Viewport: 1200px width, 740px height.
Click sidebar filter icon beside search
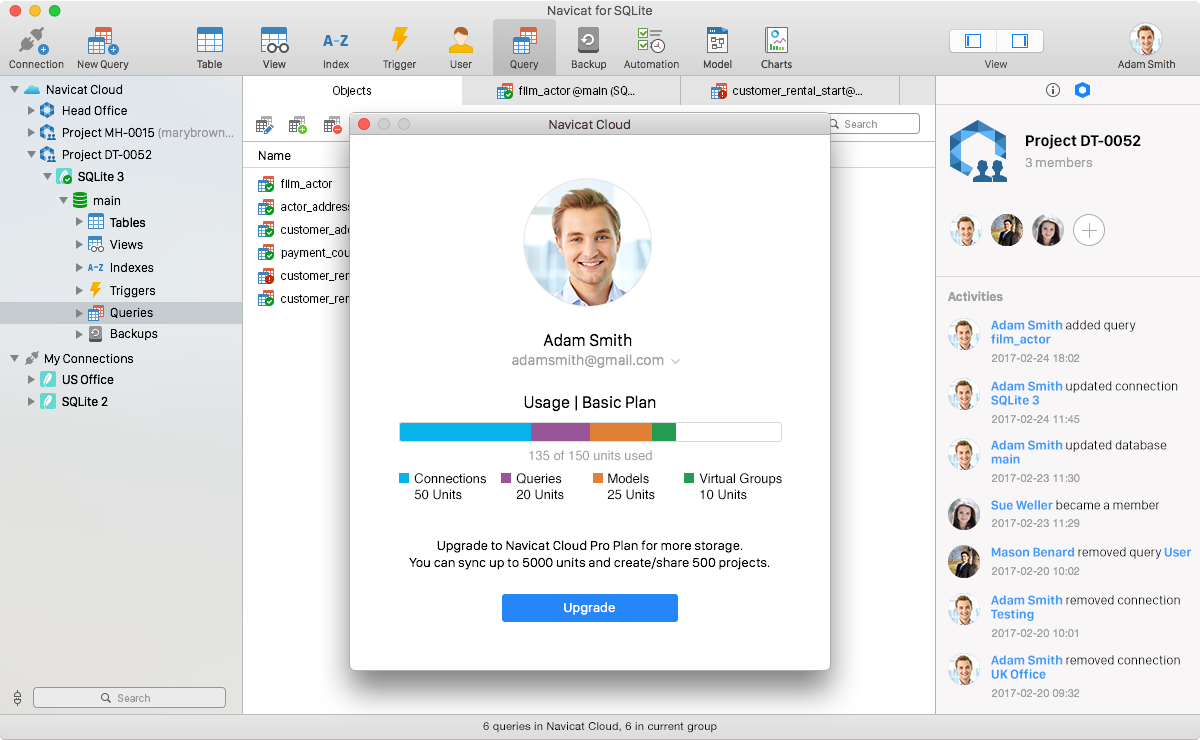(17, 698)
